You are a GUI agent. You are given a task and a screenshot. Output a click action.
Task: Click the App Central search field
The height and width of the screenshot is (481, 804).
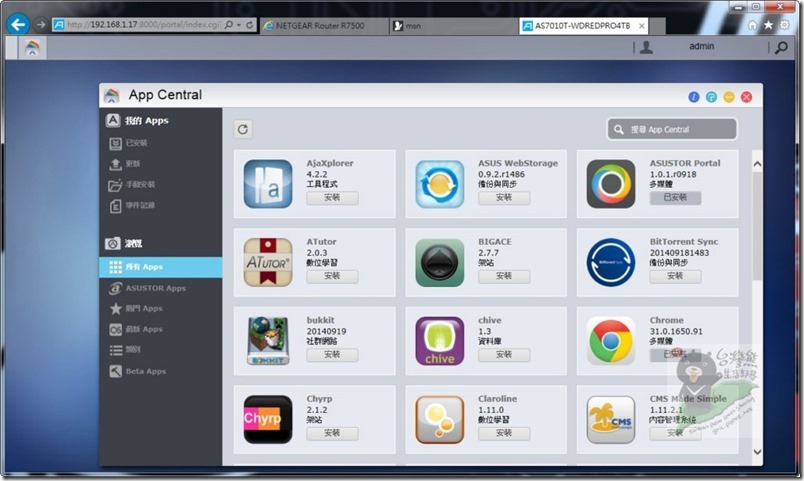click(x=672, y=130)
